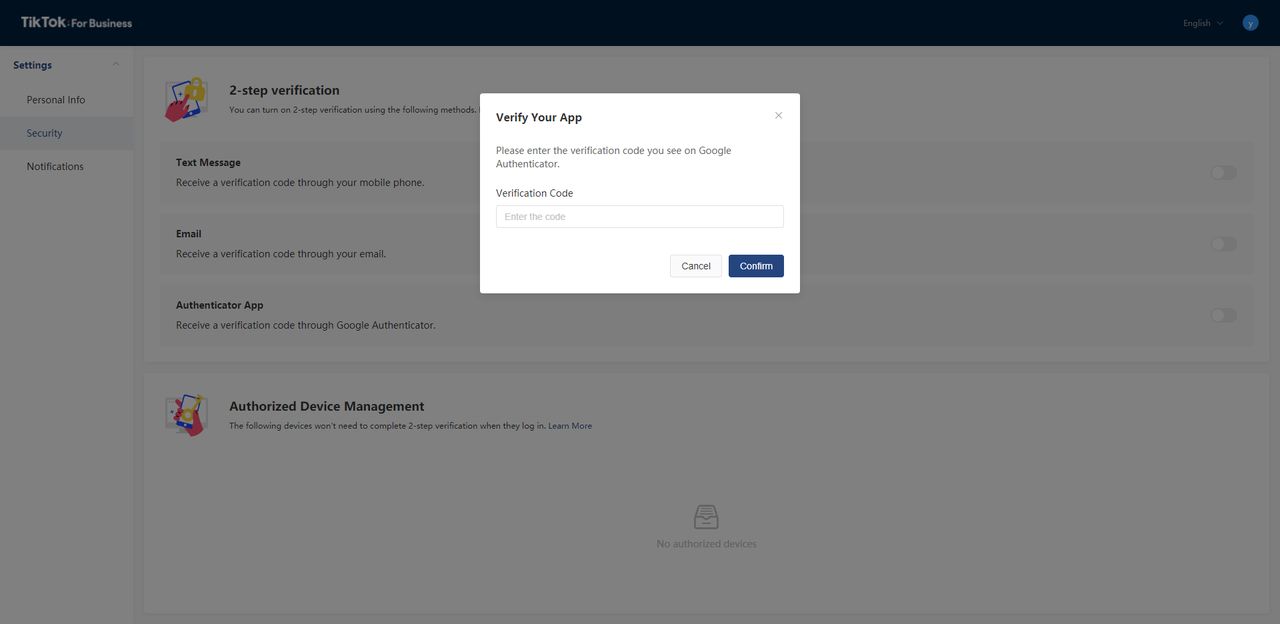Open the Personal Info settings page
Screen dimensions: 1280x624
(x=56, y=100)
